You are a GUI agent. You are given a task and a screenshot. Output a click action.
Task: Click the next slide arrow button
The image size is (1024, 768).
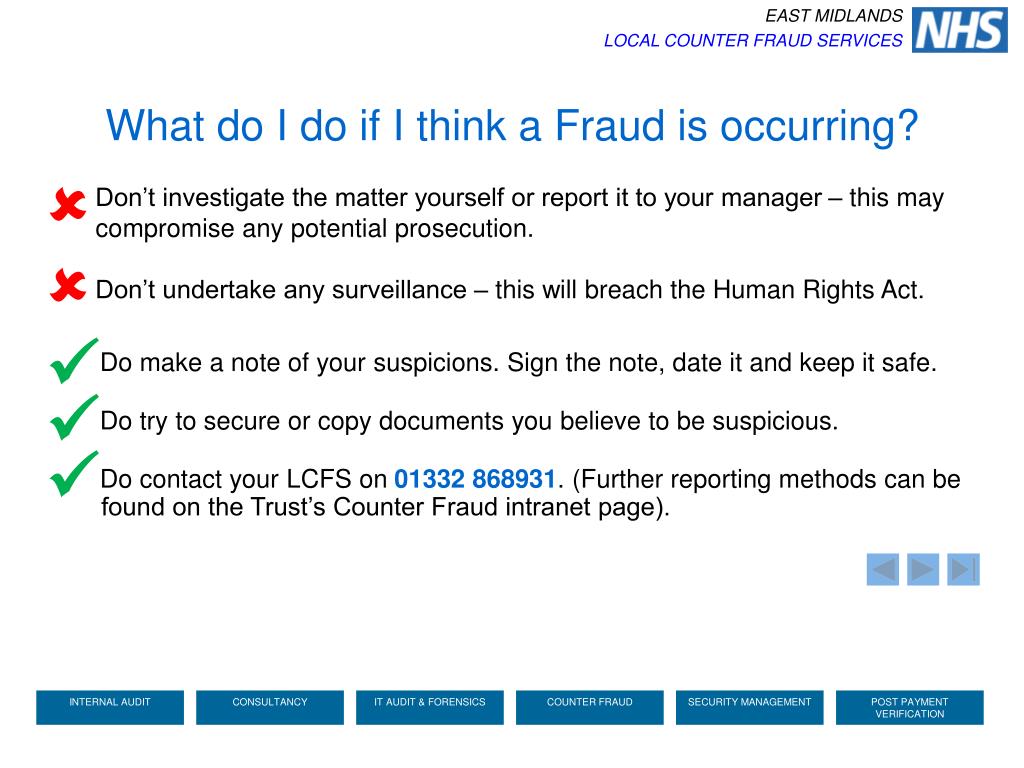(x=923, y=569)
